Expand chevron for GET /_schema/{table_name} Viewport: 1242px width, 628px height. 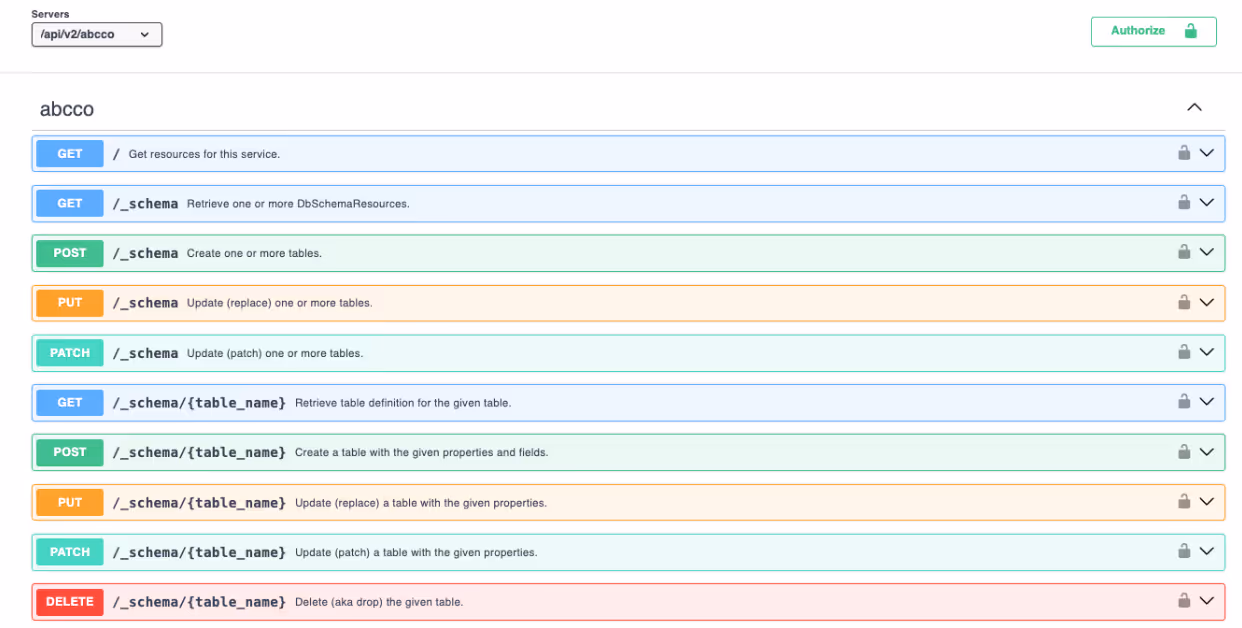point(1207,402)
